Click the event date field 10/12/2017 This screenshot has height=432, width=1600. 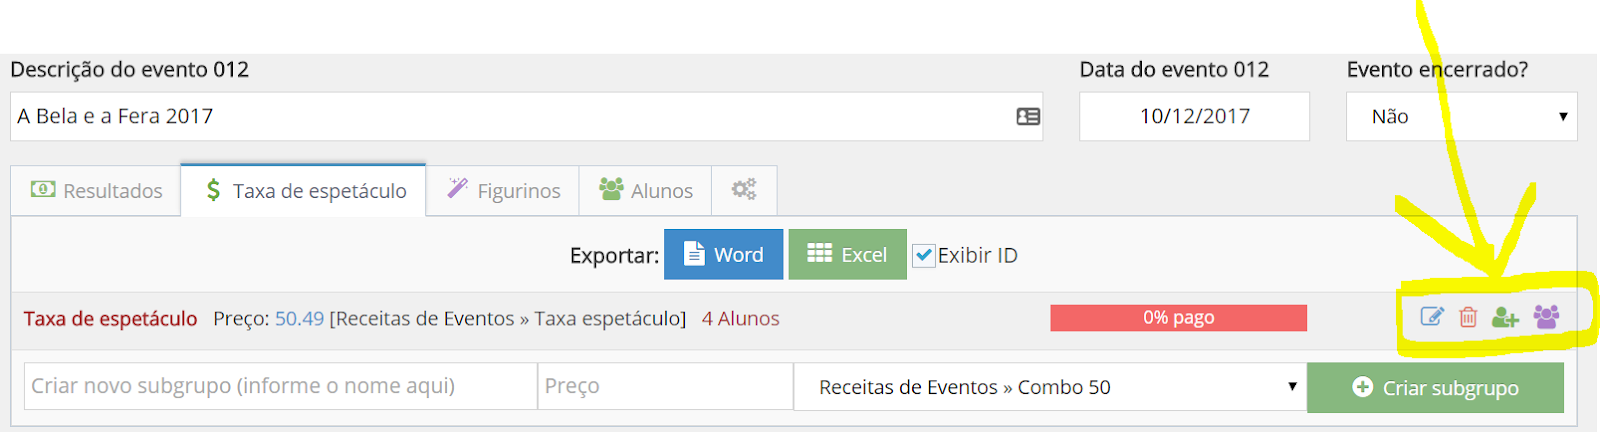coord(1194,117)
